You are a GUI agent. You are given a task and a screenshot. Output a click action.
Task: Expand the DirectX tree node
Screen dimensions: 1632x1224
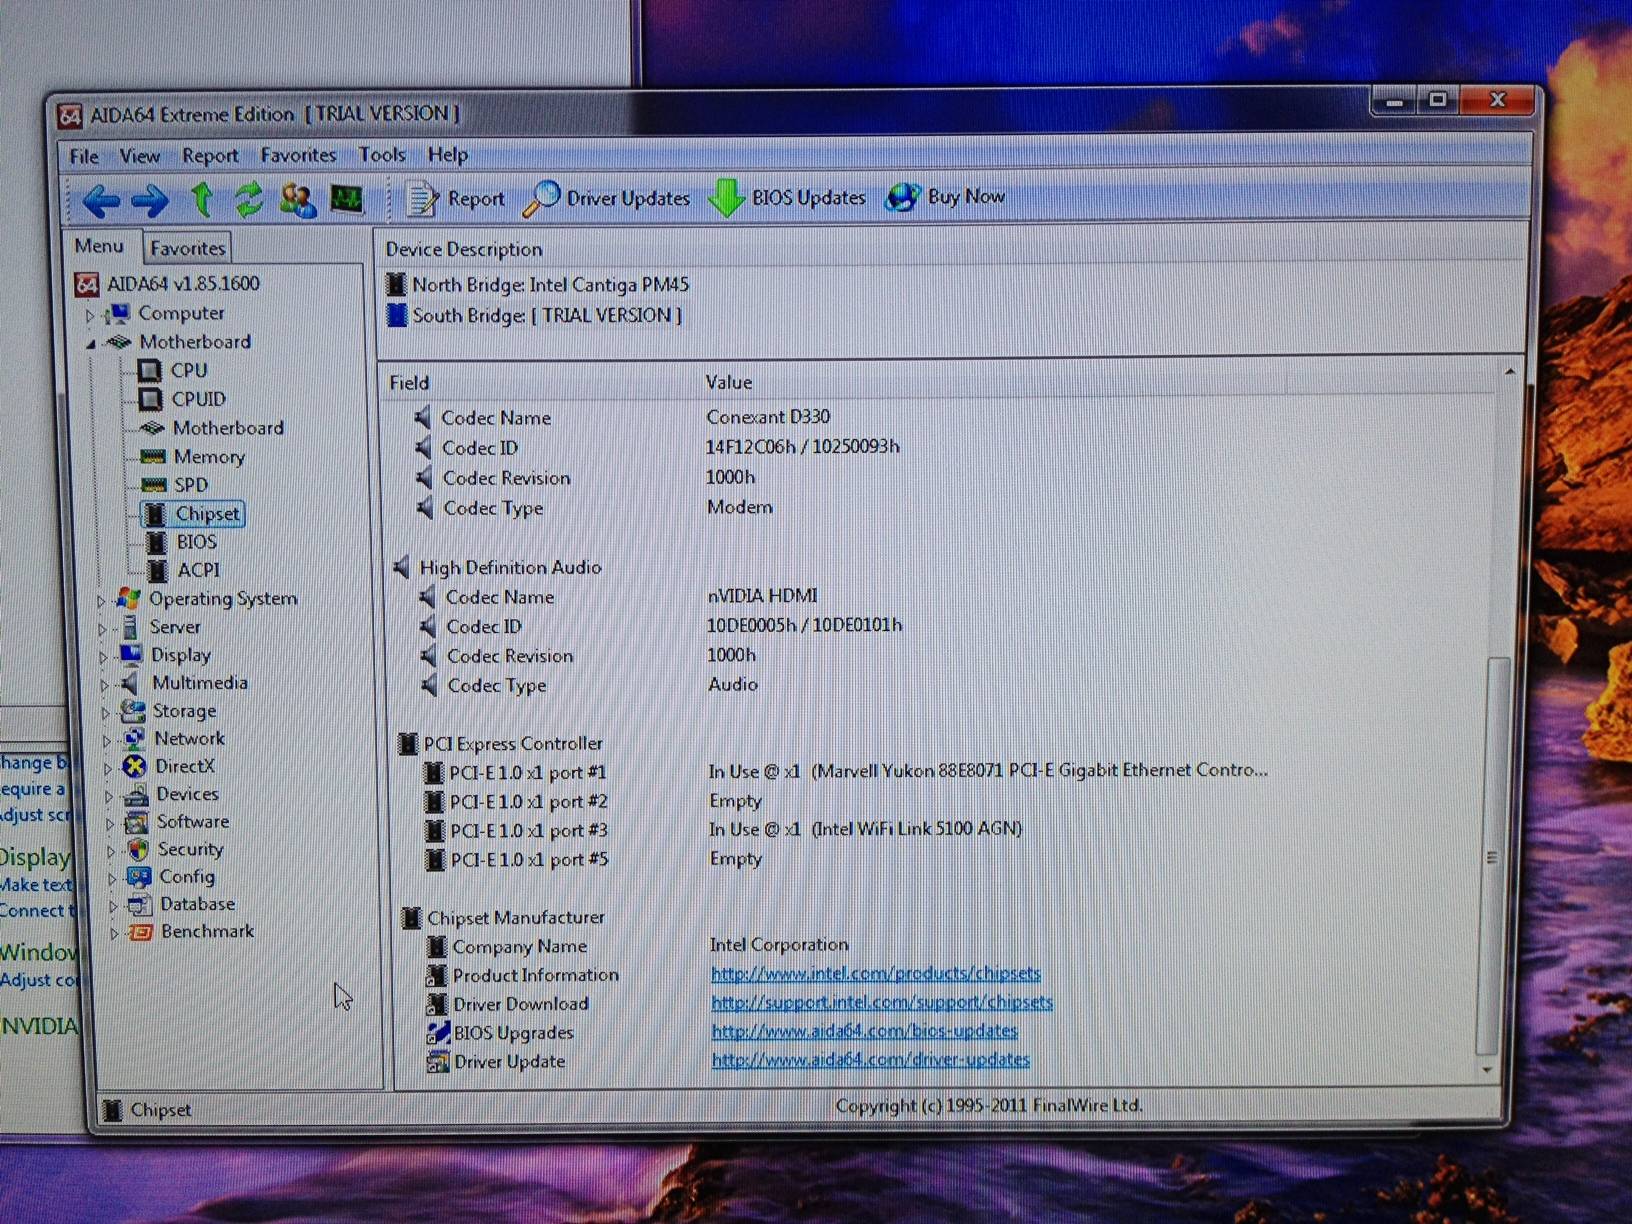click(x=107, y=768)
